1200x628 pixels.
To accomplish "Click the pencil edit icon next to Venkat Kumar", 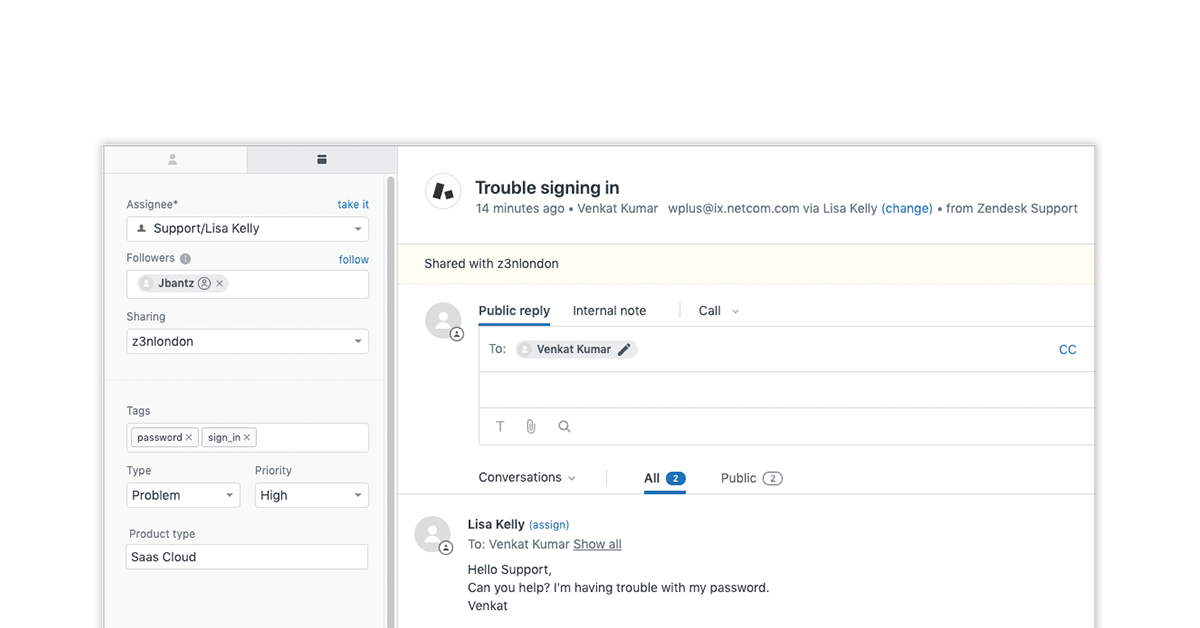I will coord(624,350).
